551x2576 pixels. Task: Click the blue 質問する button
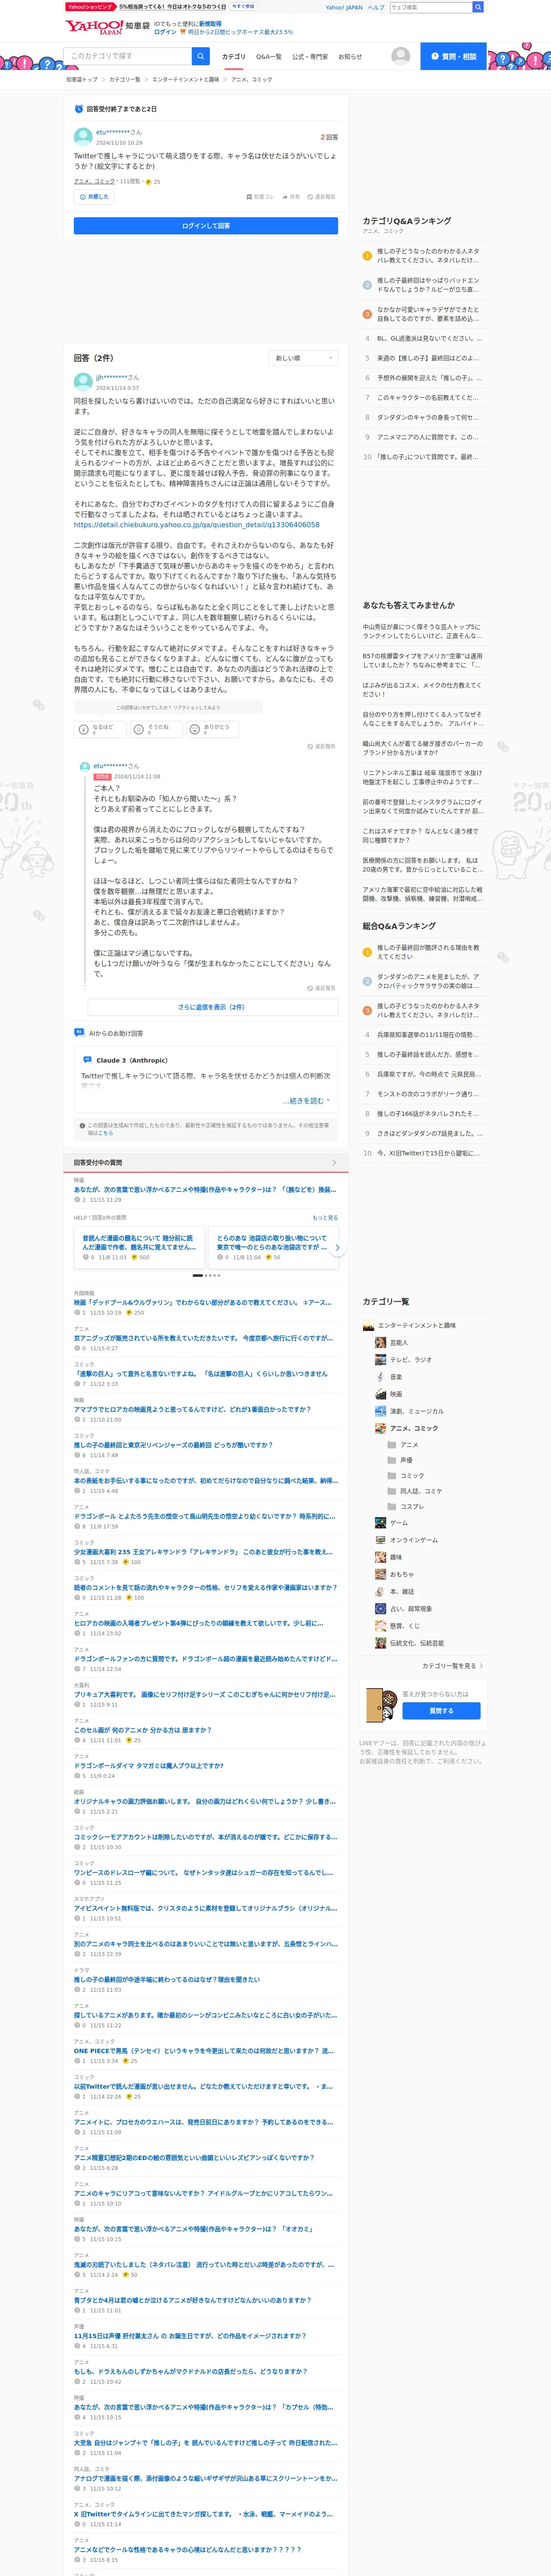pyautogui.click(x=441, y=1711)
